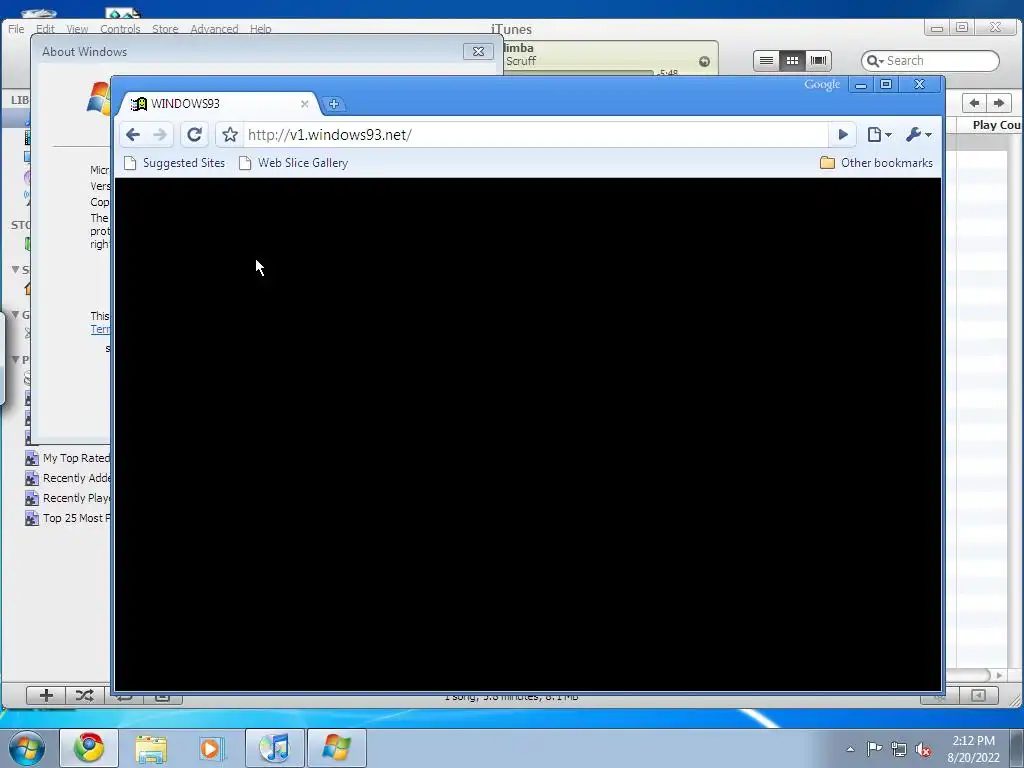Click iTunes browse forward arrow
This screenshot has height=768, width=1024.
pyautogui.click(x=999, y=103)
